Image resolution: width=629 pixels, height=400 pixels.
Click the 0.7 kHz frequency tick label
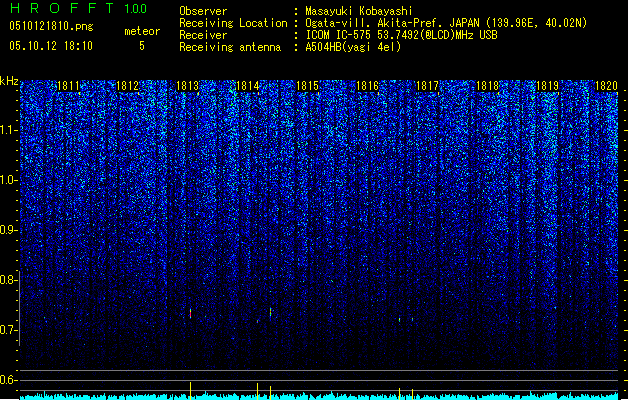[x=8, y=330]
